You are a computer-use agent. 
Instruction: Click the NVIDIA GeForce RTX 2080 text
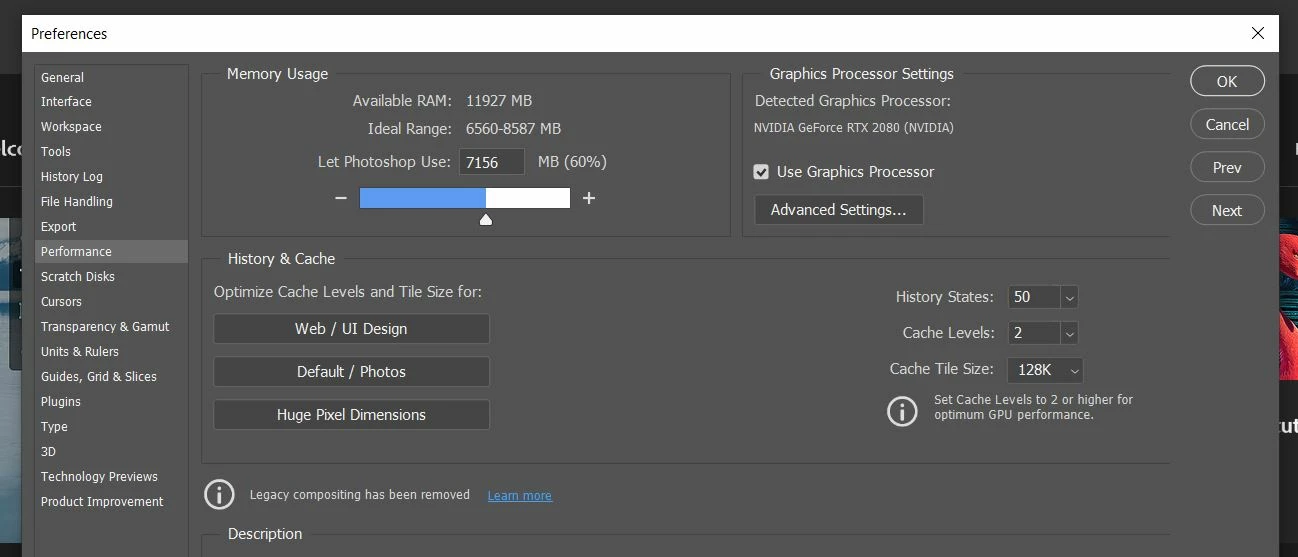pyautogui.click(x=854, y=128)
